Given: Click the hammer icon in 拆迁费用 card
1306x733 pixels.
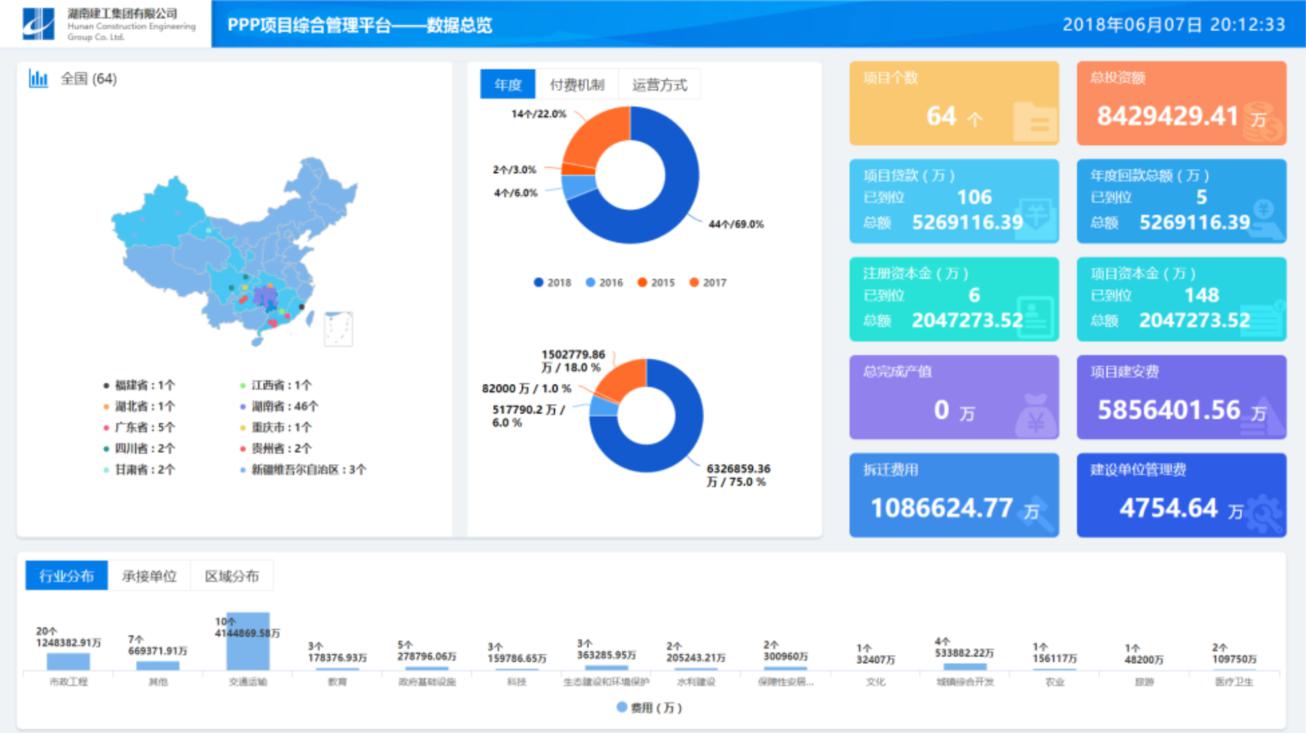Looking at the screenshot, I should pyautogui.click(x=1035, y=513).
